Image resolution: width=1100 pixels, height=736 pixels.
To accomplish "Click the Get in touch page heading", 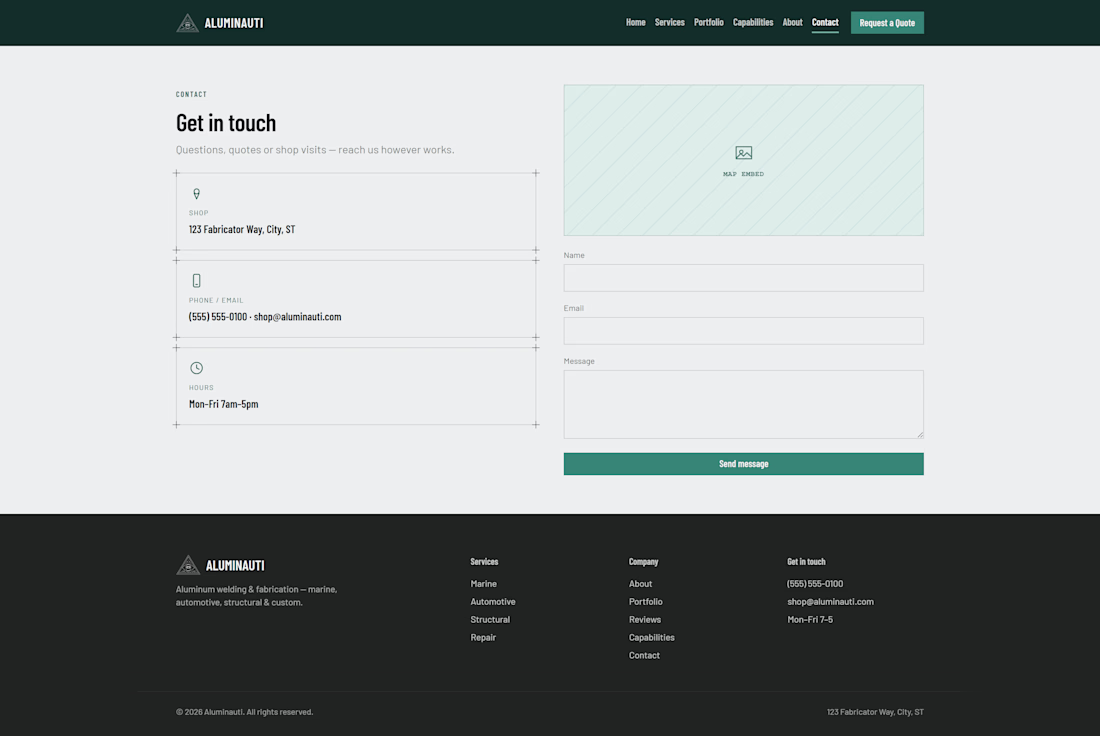I will [x=226, y=123].
